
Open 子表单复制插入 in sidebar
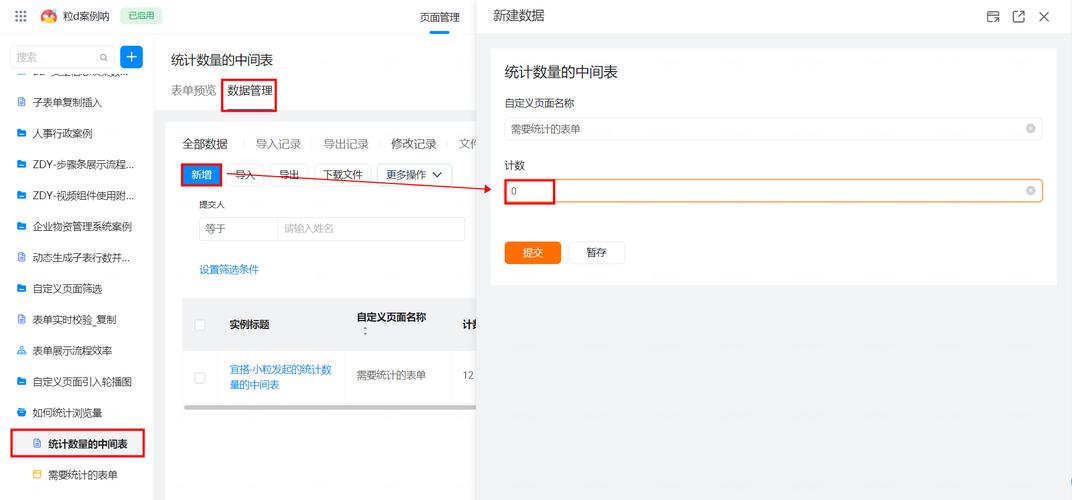pos(68,103)
